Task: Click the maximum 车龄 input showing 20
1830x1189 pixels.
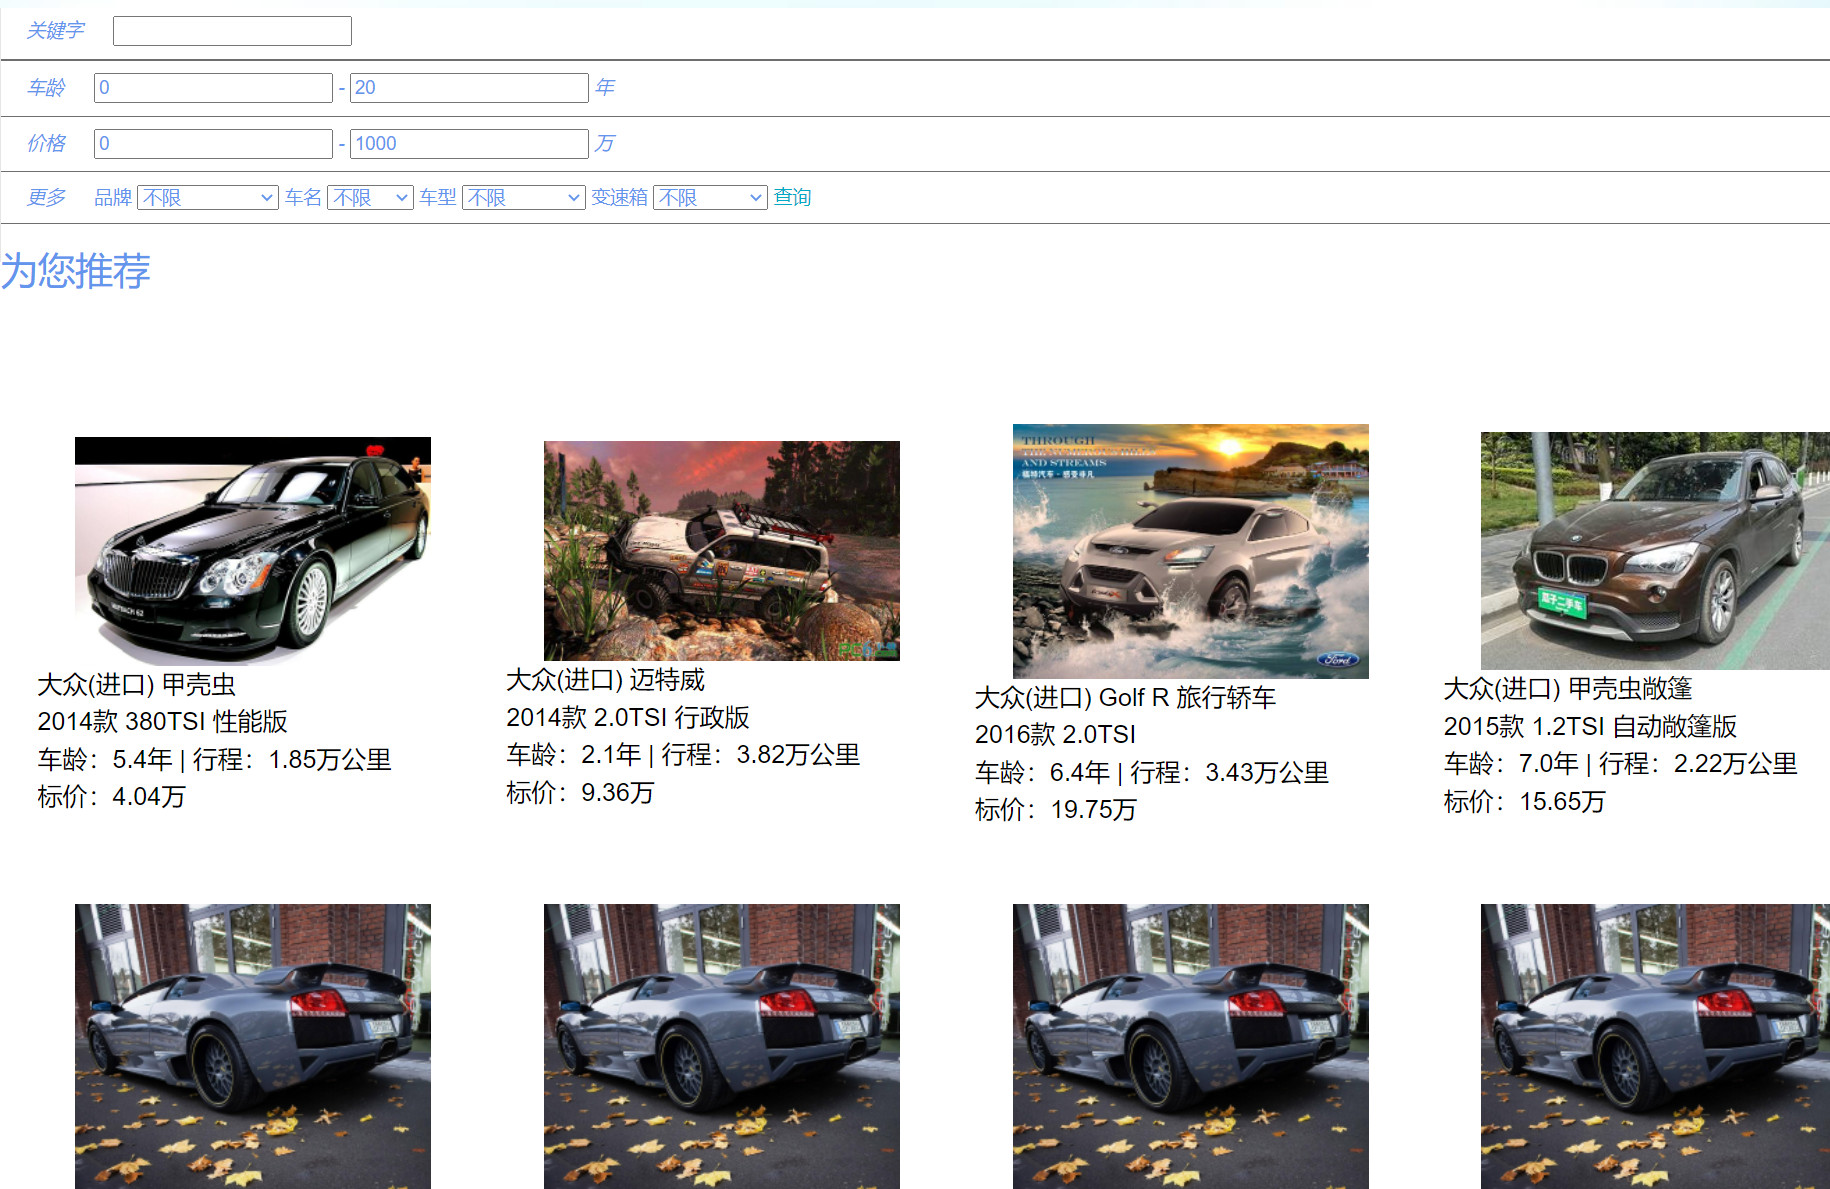Action: click(x=469, y=88)
